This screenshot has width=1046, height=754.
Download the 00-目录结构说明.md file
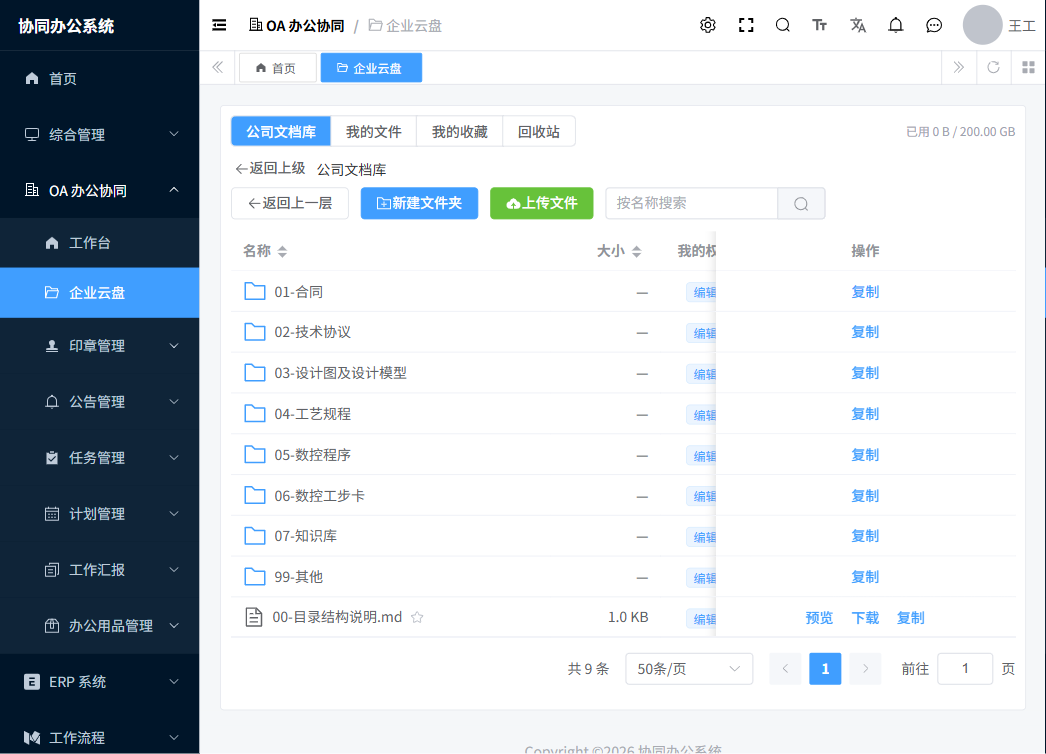tap(865, 618)
